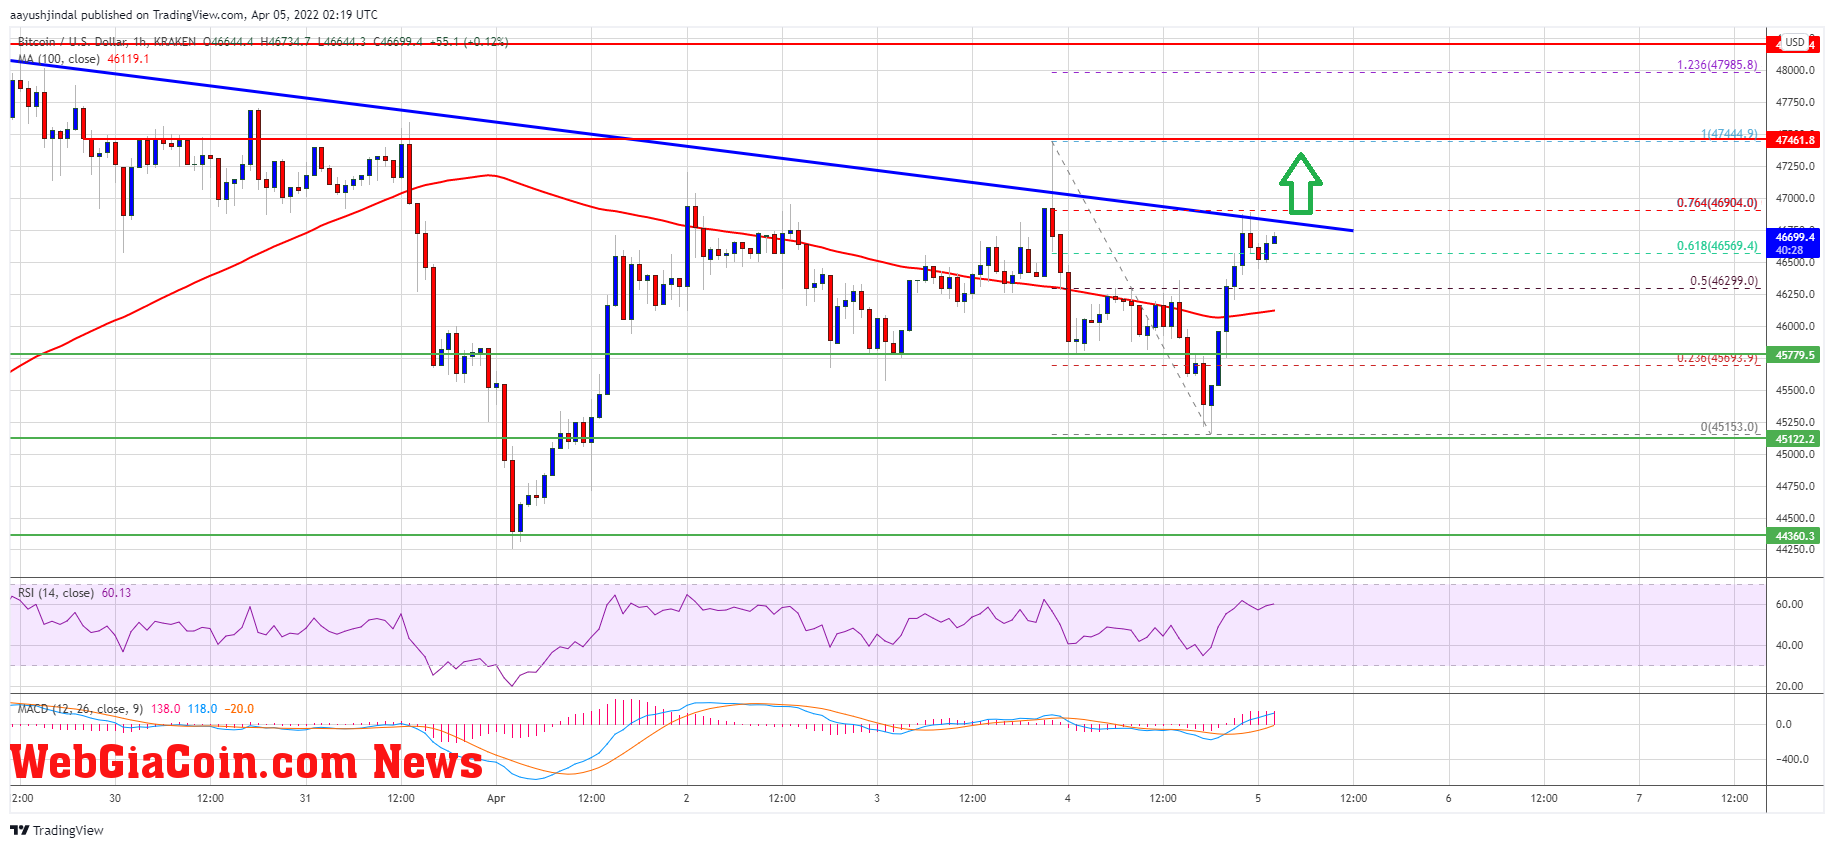
Task: Click the MACD value 138.0
Action: click(166, 709)
